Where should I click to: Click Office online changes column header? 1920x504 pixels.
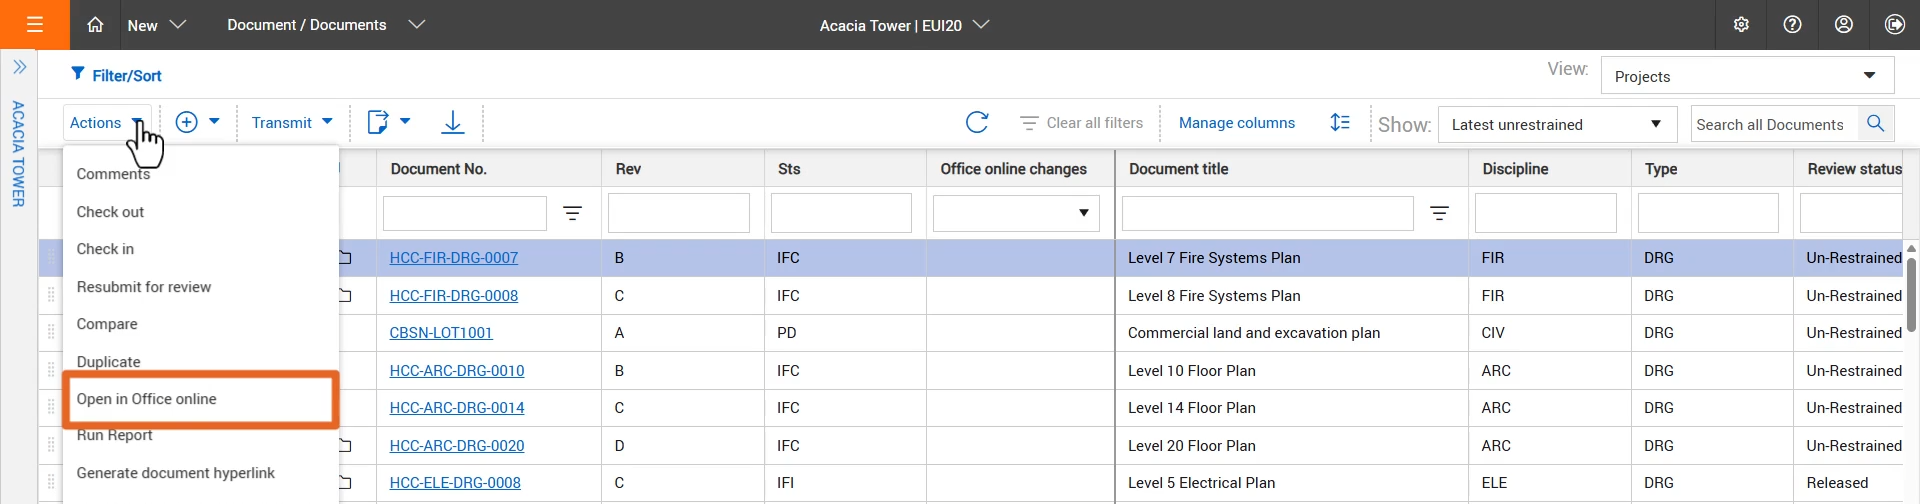click(1013, 169)
